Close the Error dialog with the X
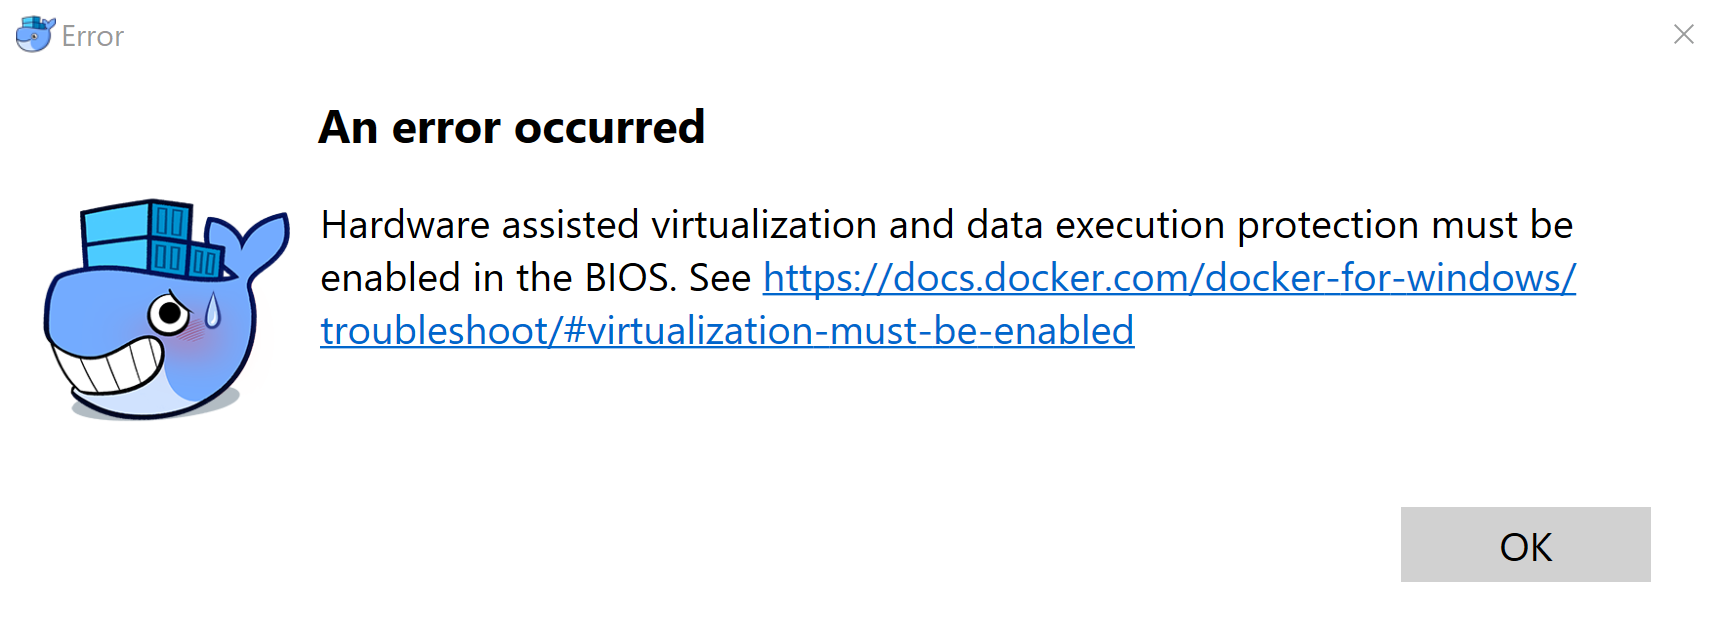This screenshot has width=1719, height=627. [x=1684, y=35]
